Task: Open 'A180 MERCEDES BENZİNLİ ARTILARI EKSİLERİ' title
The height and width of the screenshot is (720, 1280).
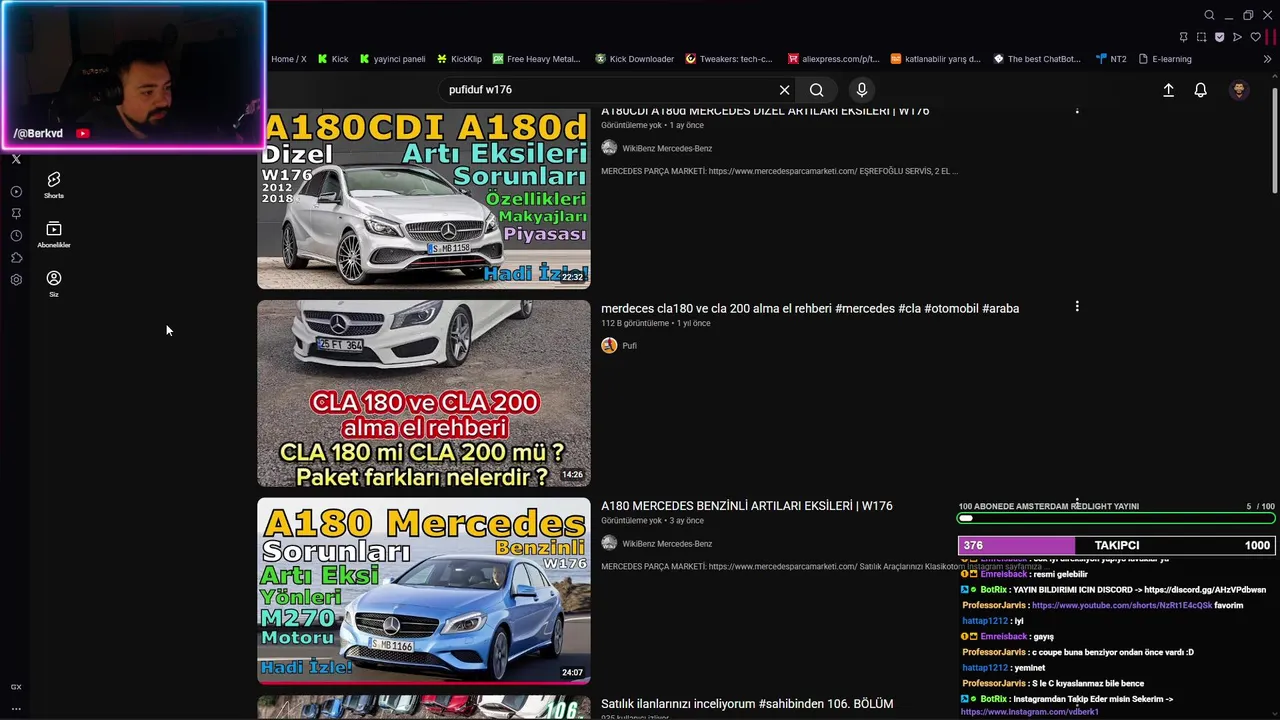Action: coord(747,506)
